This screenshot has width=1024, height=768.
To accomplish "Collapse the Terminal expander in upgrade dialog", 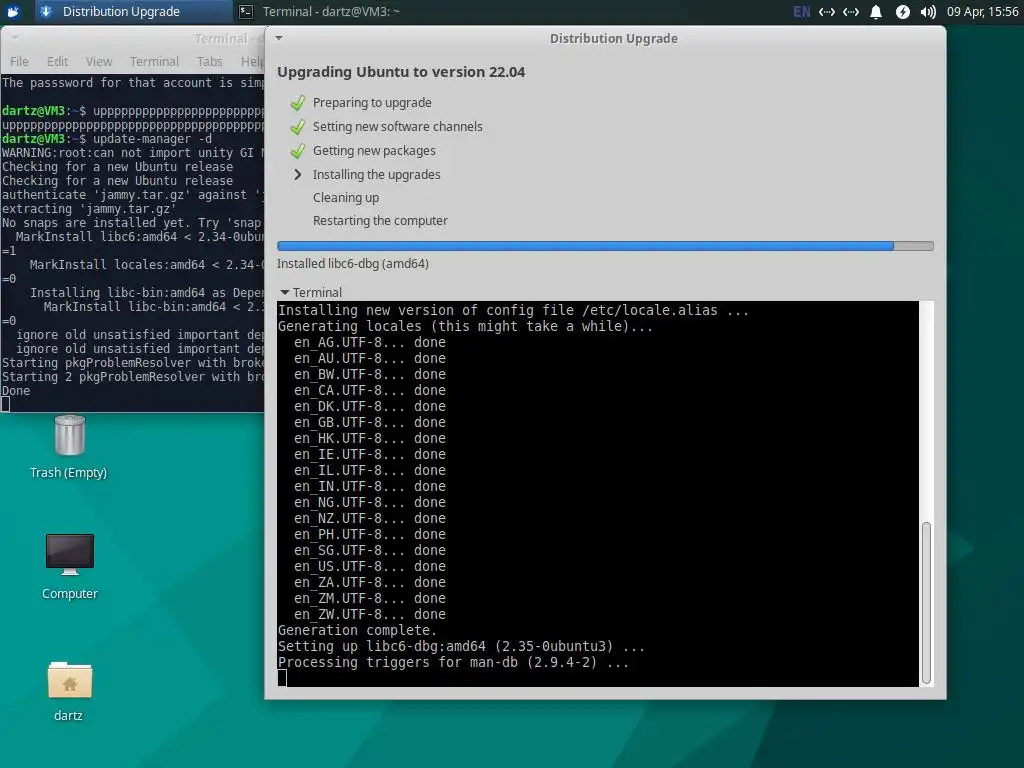I will coord(285,293).
